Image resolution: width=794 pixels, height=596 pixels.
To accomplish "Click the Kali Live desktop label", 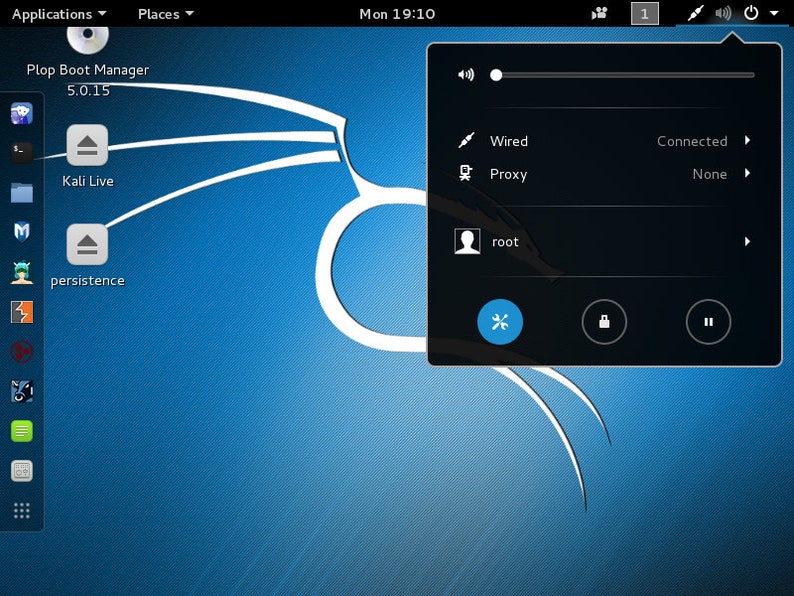I will (88, 181).
